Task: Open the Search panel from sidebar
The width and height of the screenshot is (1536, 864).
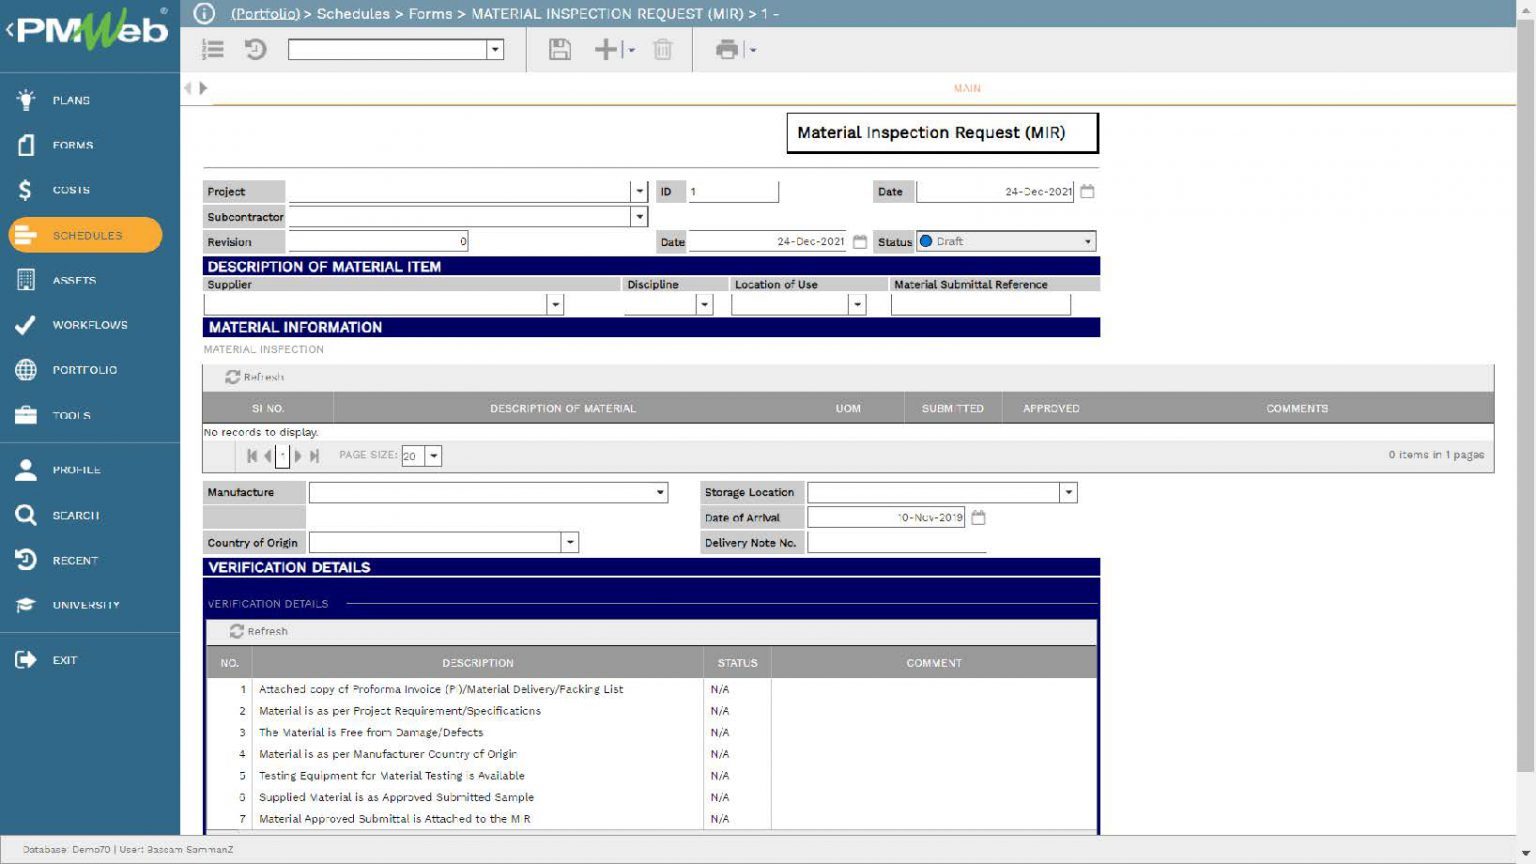Action: pyautogui.click(x=75, y=514)
